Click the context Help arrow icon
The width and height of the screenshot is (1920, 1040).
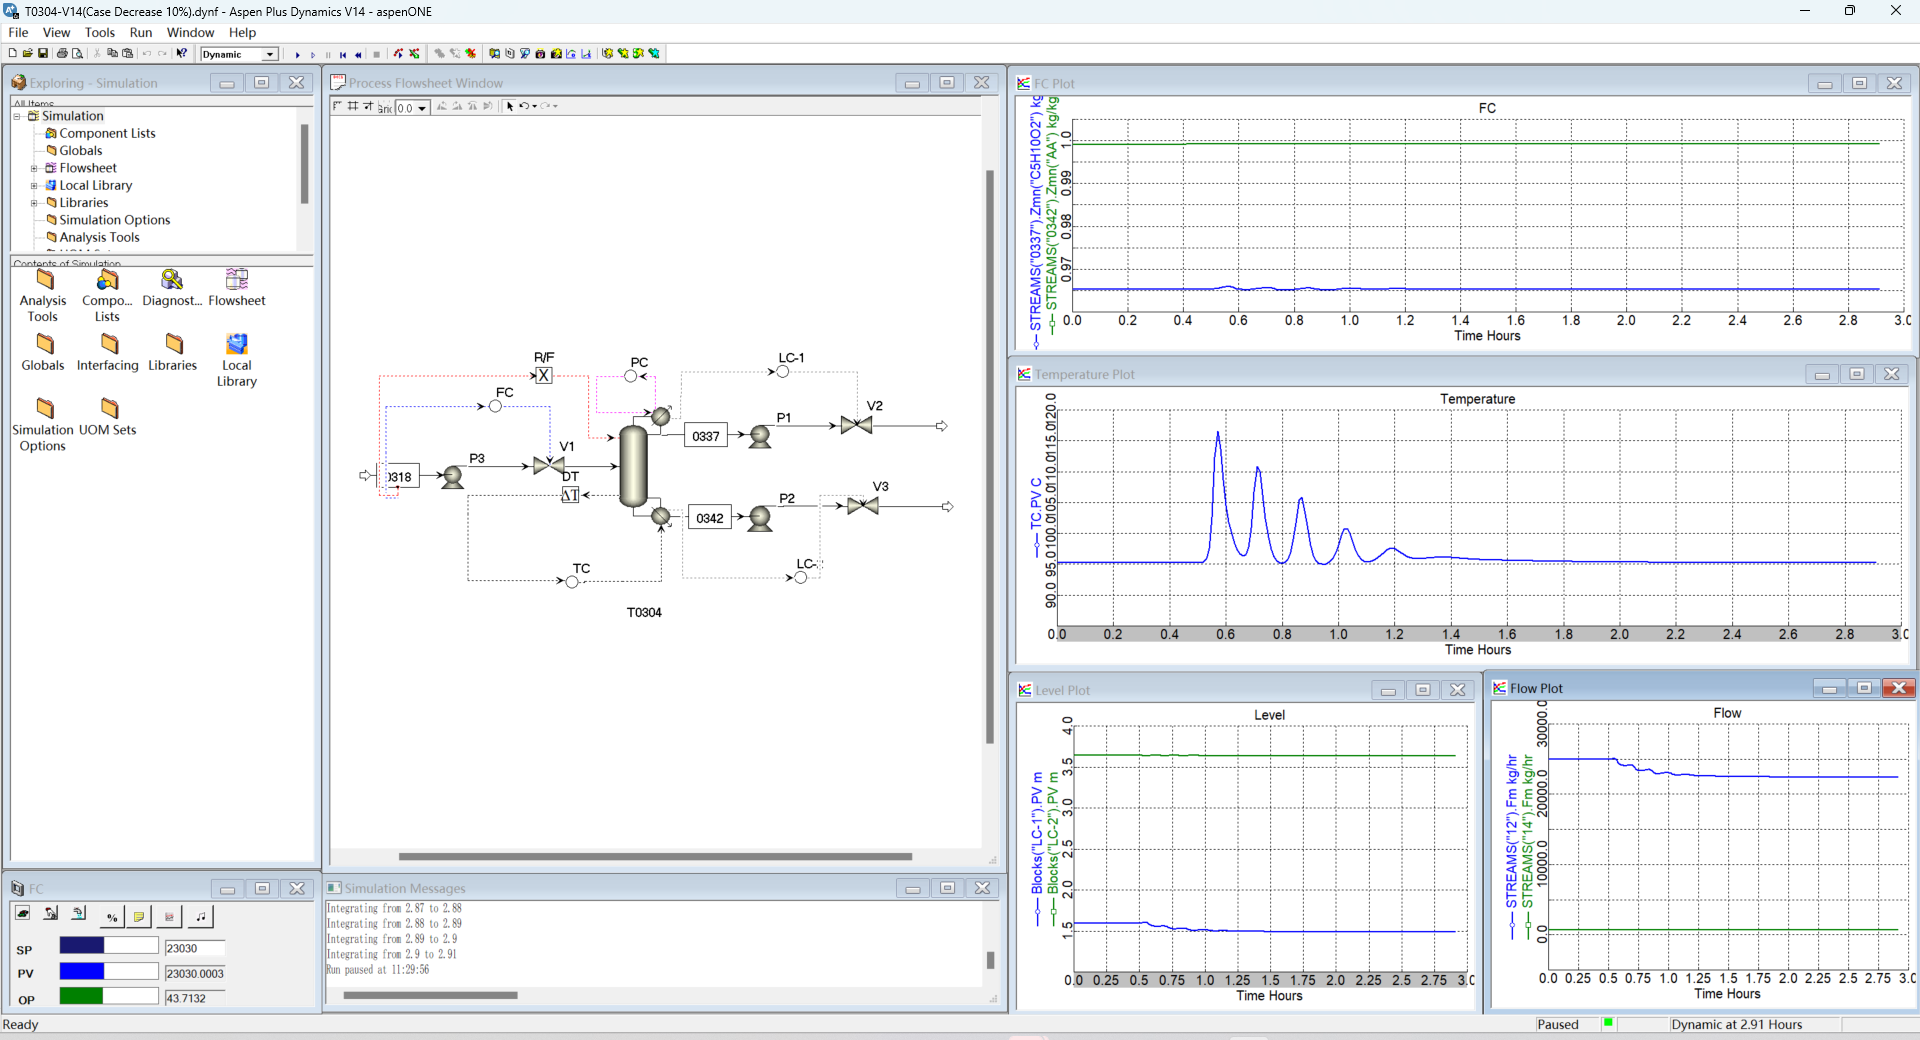tap(182, 54)
